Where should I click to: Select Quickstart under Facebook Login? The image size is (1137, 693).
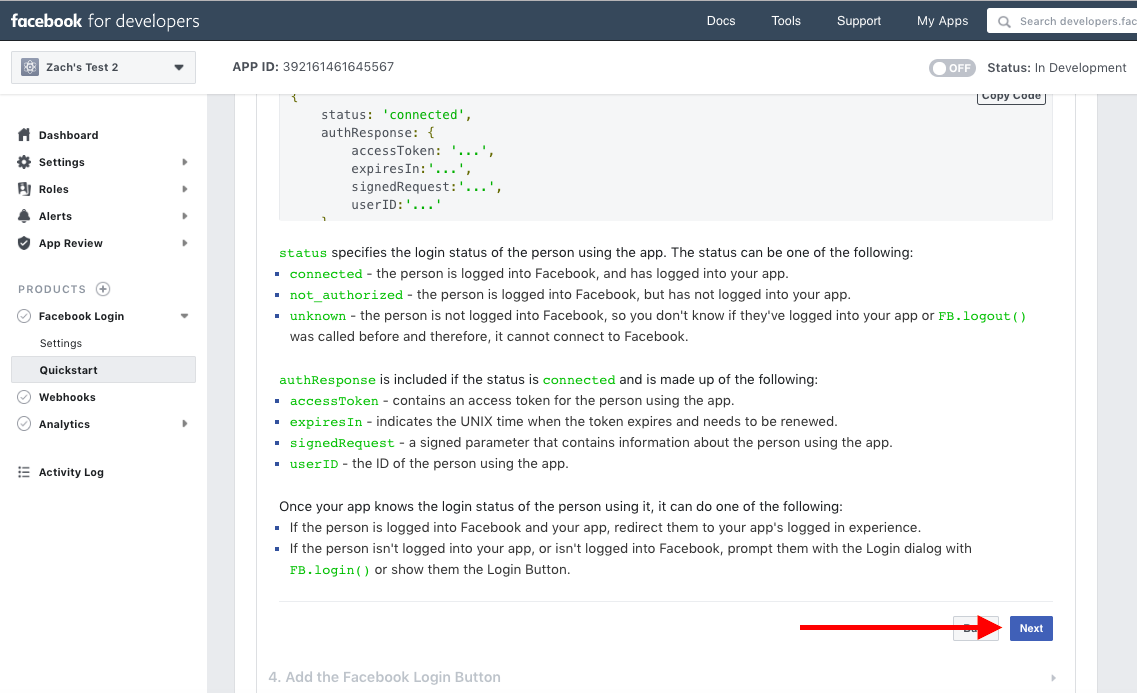[104, 370]
